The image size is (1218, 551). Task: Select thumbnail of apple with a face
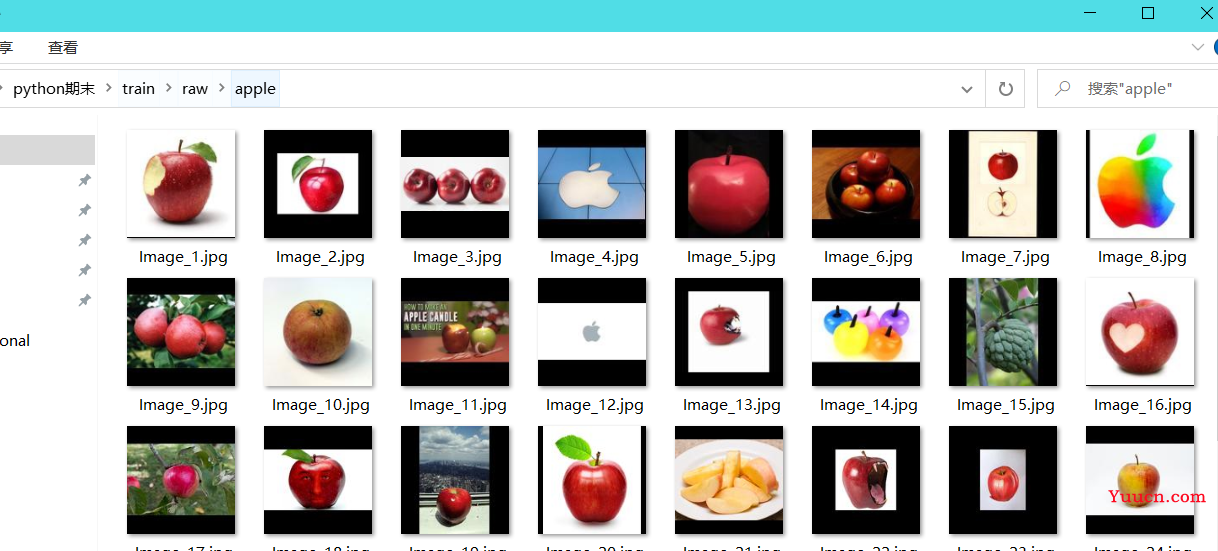click(318, 480)
